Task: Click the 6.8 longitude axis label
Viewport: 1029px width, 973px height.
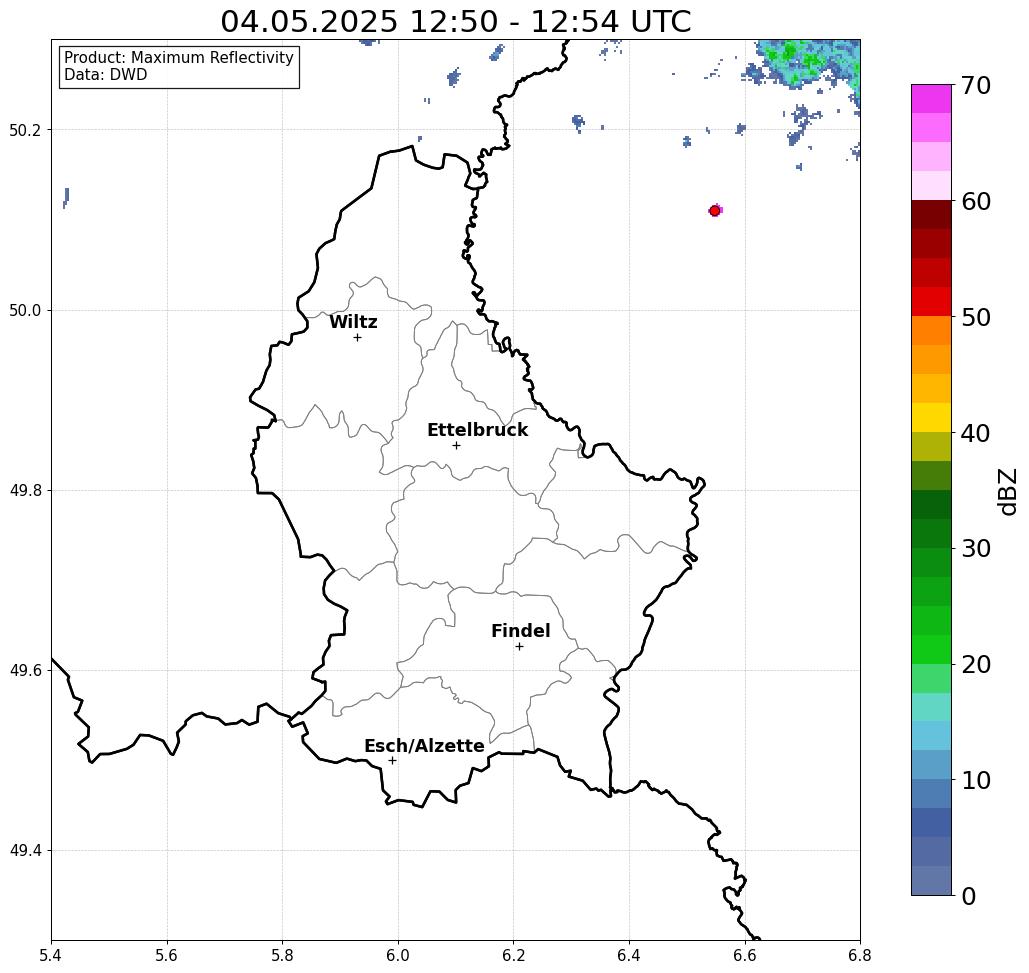Action: tap(860, 955)
